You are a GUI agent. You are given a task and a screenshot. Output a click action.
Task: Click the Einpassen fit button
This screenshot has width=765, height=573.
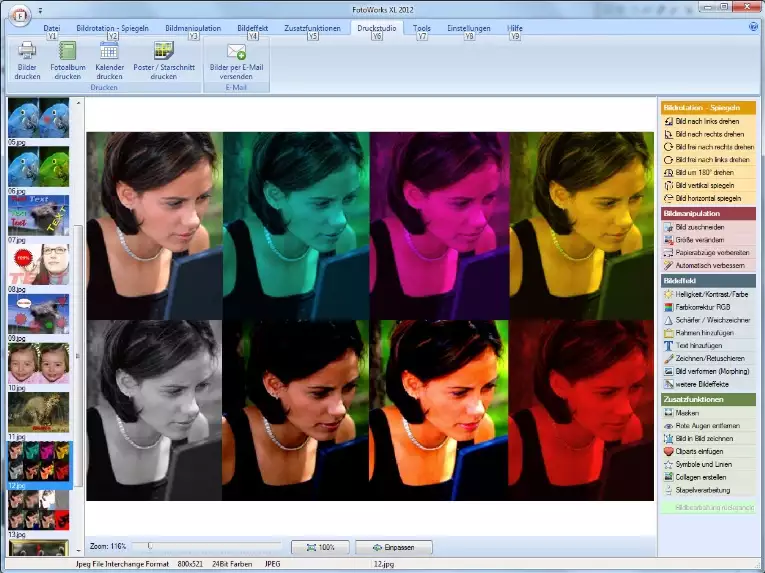pyautogui.click(x=393, y=547)
